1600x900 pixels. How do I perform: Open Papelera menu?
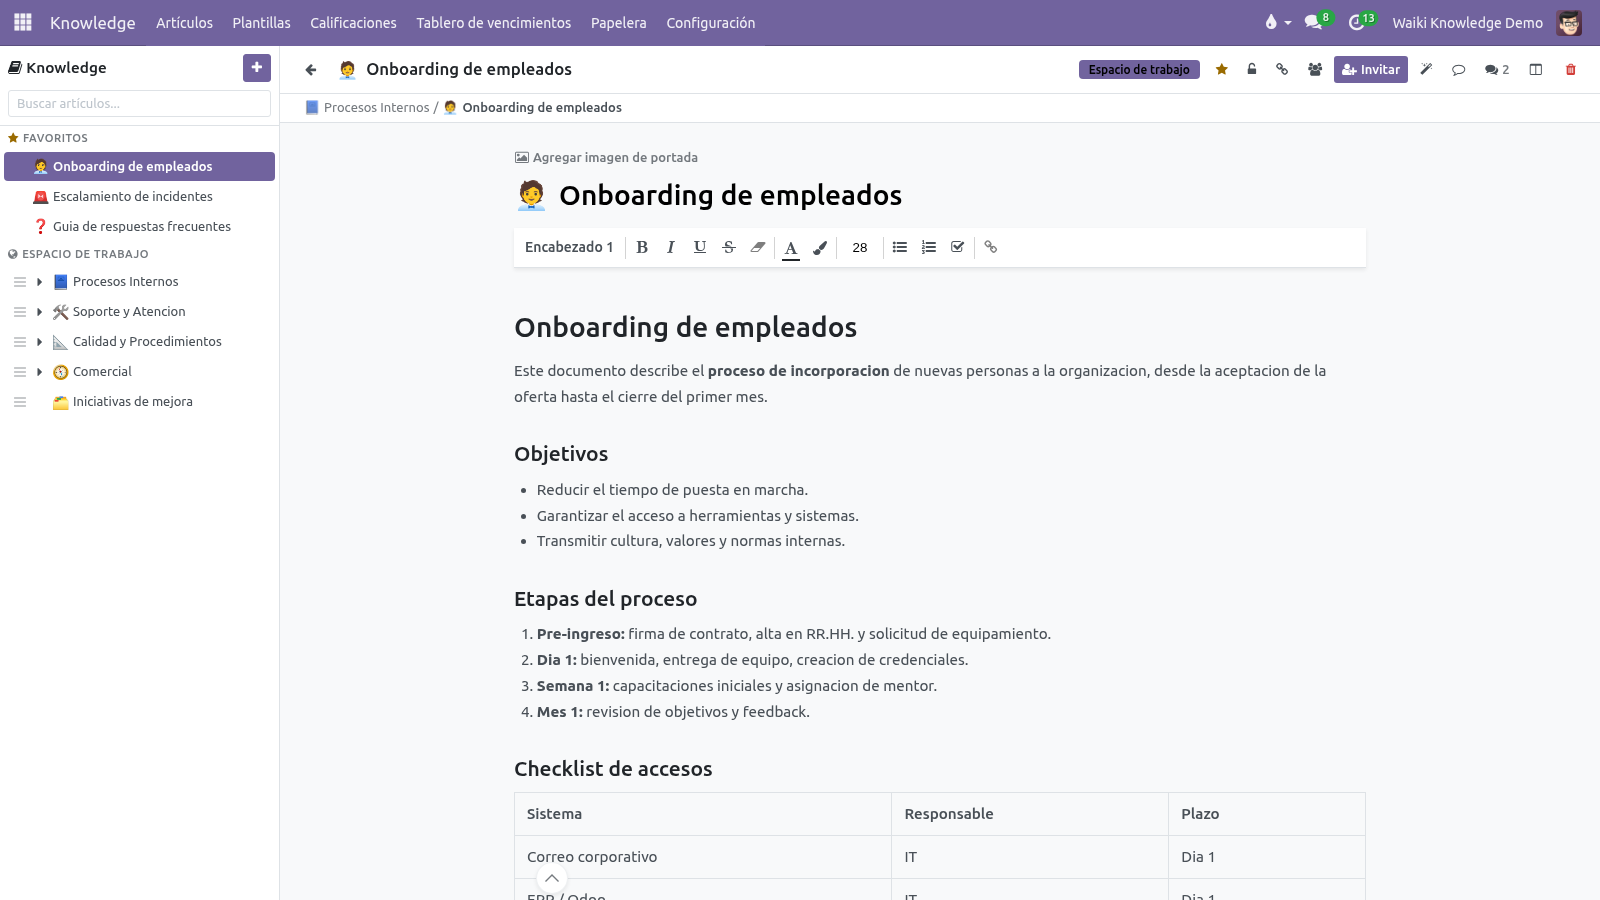619,22
